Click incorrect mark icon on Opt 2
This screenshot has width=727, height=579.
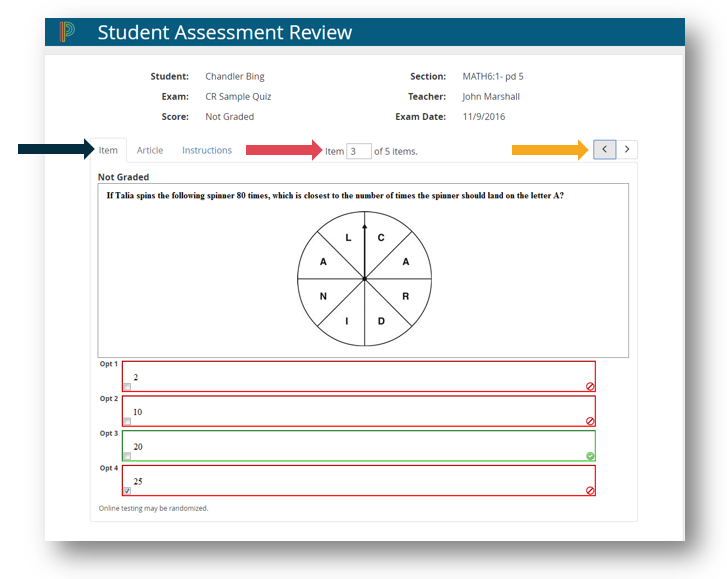click(590, 421)
